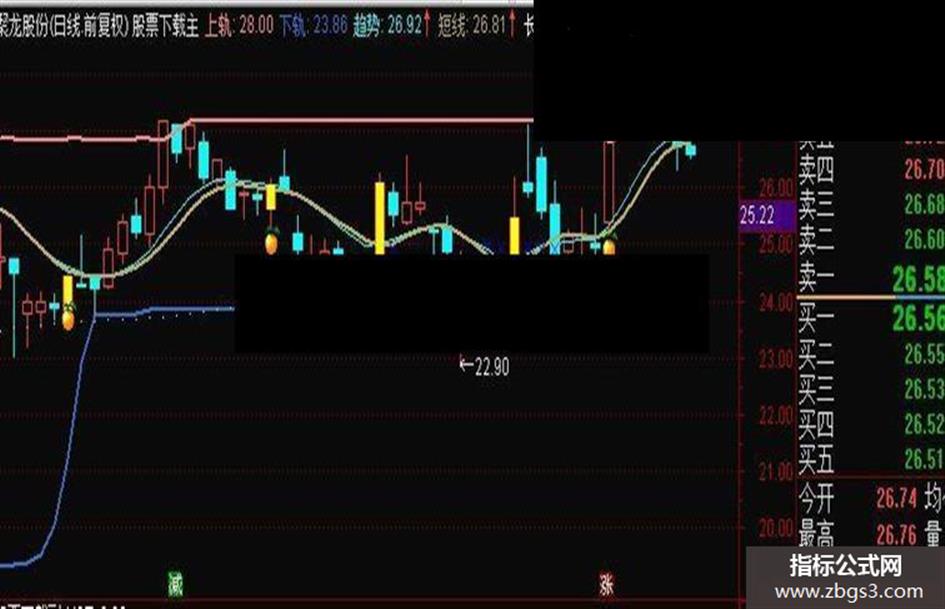Select the 买二 26.55 bid row
This screenshot has width=945, height=609.
click(871, 355)
